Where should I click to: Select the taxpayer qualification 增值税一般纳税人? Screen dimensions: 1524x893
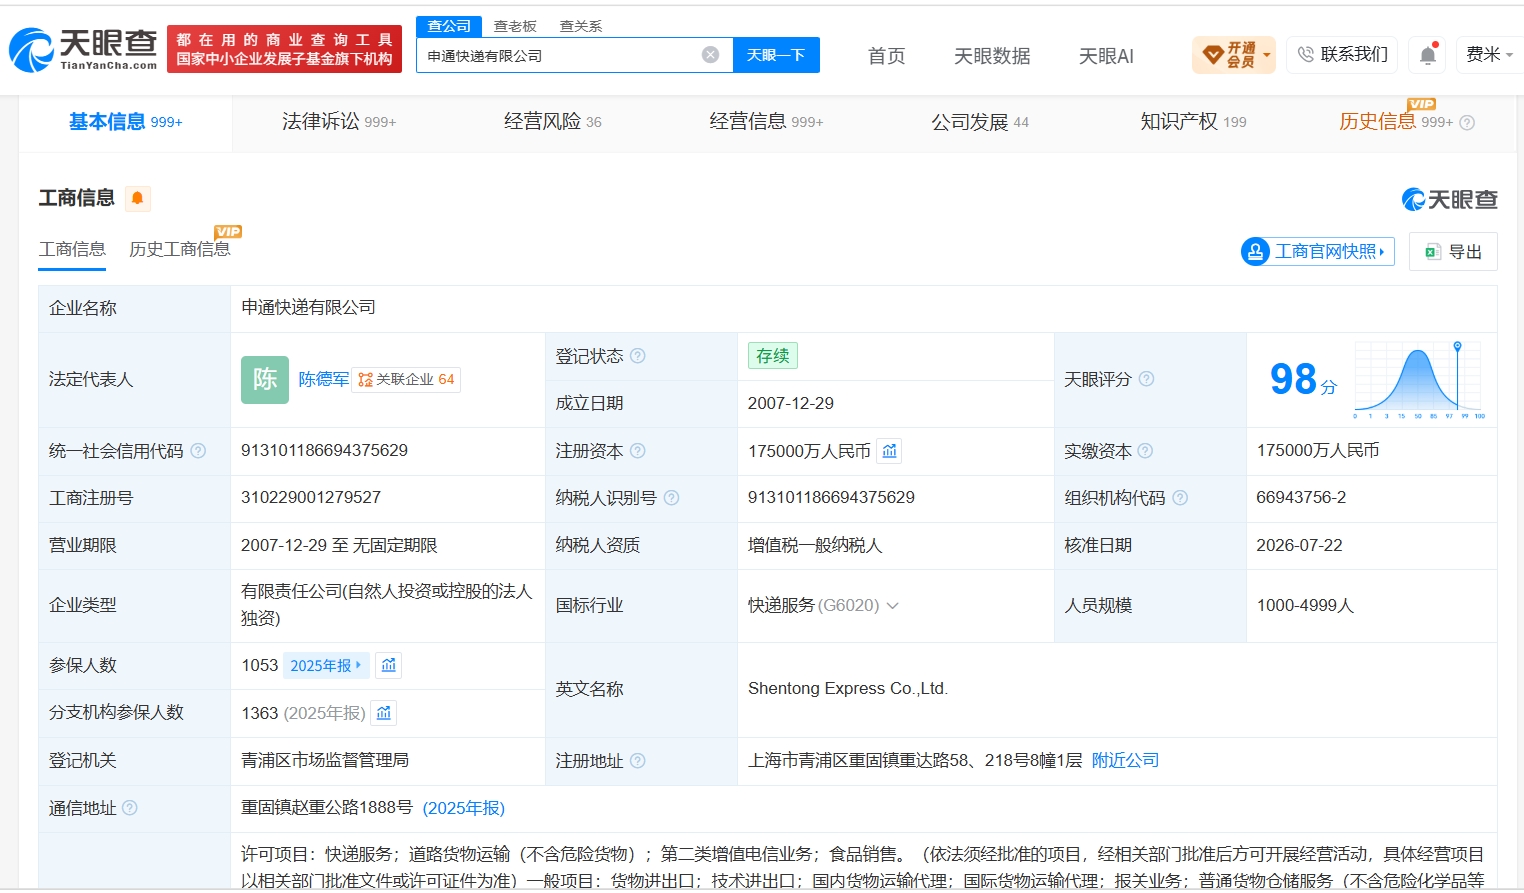click(815, 546)
